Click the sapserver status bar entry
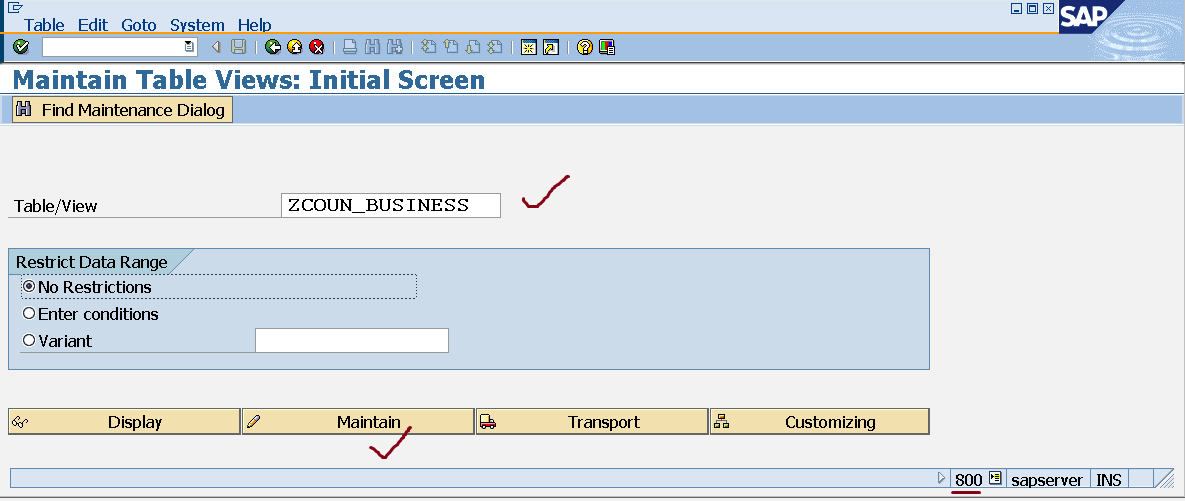1185x501 pixels. click(x=1047, y=479)
